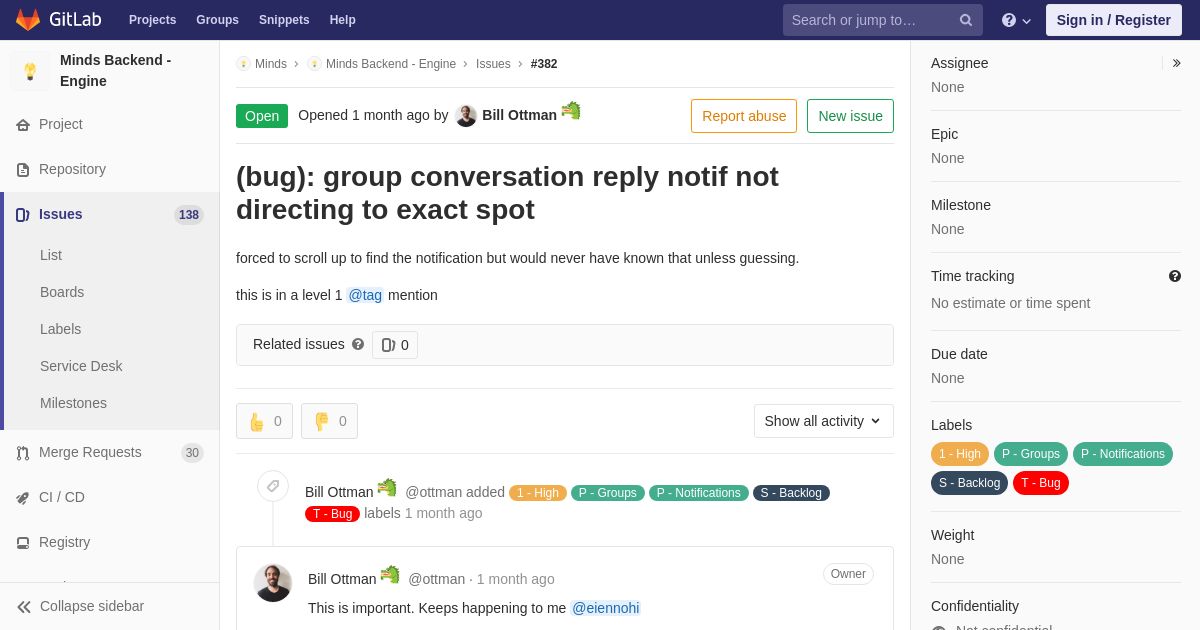Click the Minds breadcrumb group icon
Image resolution: width=1200 pixels, height=630 pixels.
[243, 64]
